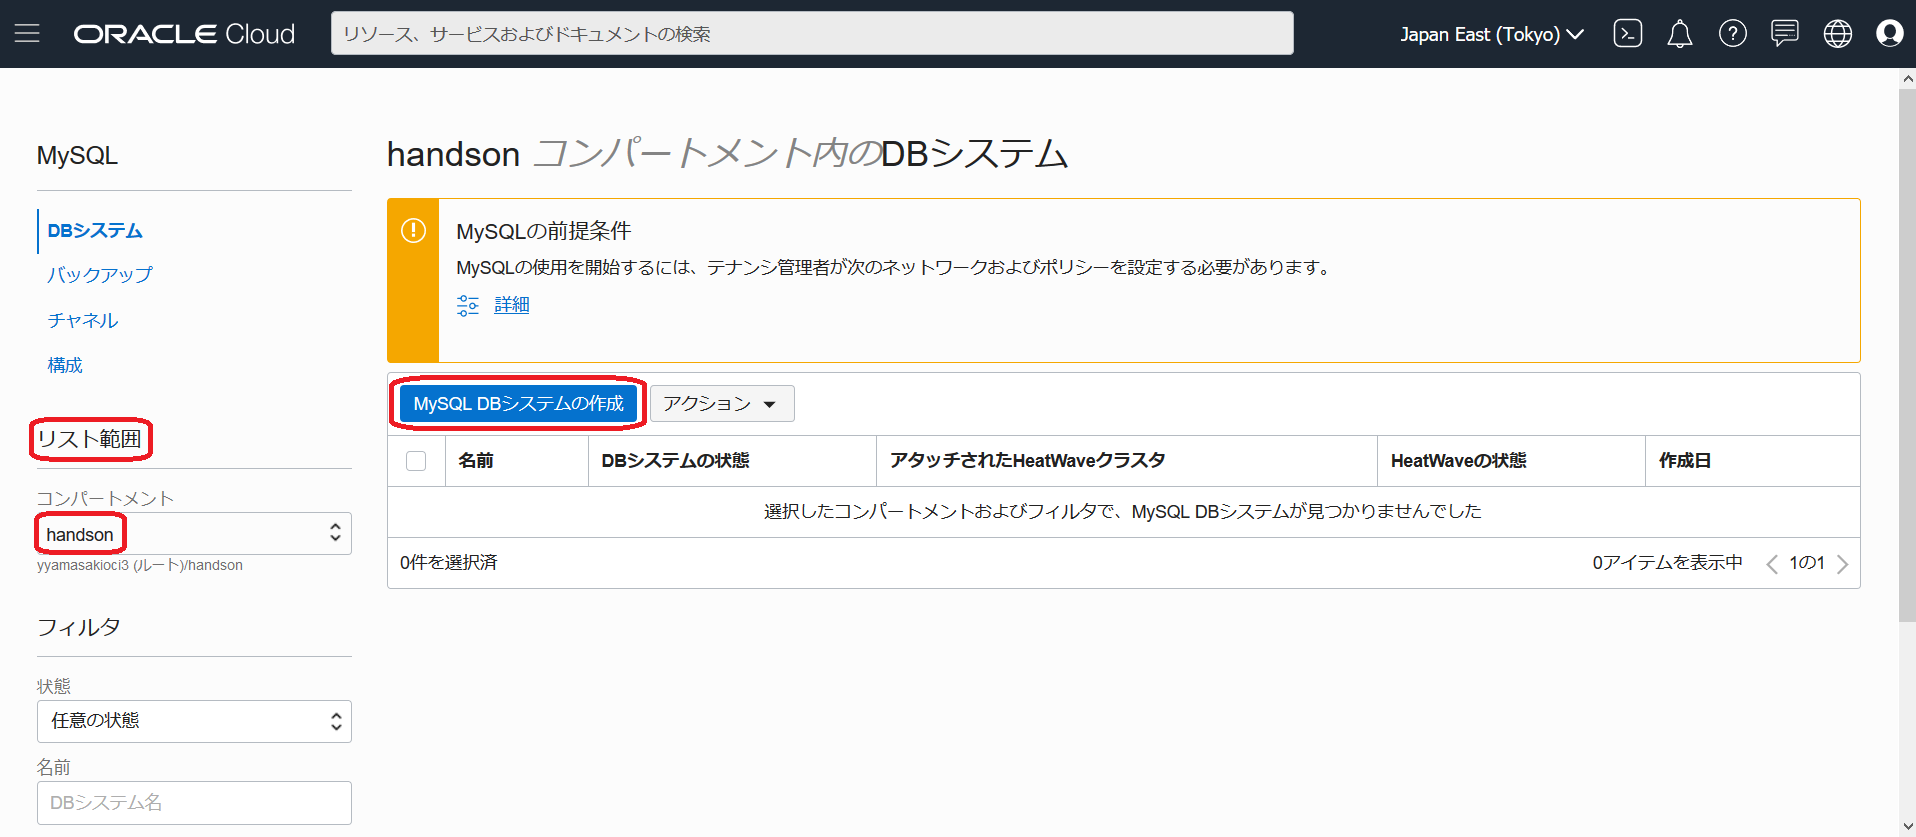Select DBシステム in the MySQL sidebar
This screenshot has height=837, width=1916.
(x=95, y=231)
